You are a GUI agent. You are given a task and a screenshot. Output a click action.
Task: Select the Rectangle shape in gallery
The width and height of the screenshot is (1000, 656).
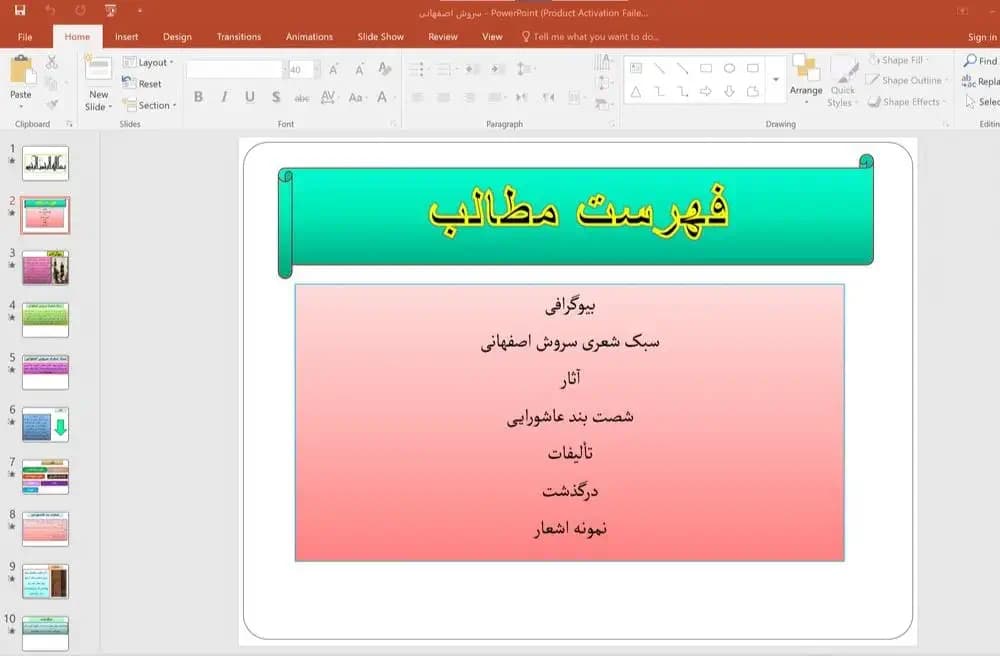[706, 68]
